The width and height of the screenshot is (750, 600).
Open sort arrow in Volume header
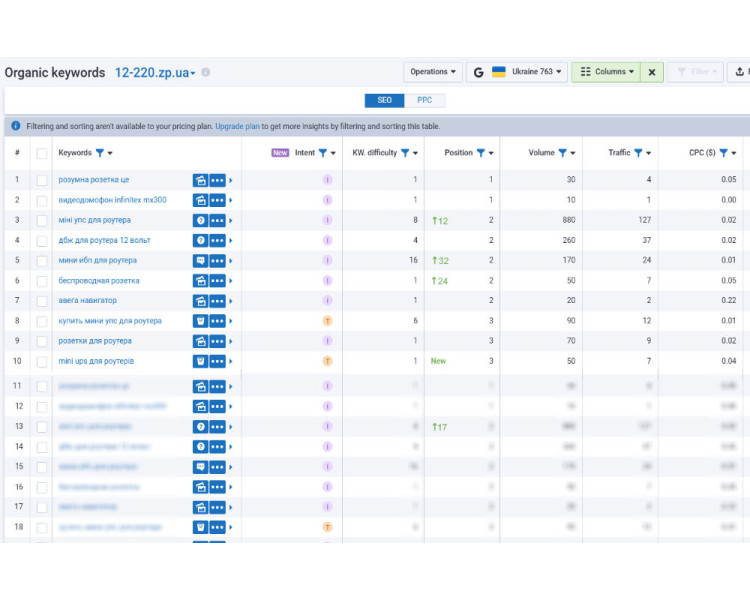(573, 153)
